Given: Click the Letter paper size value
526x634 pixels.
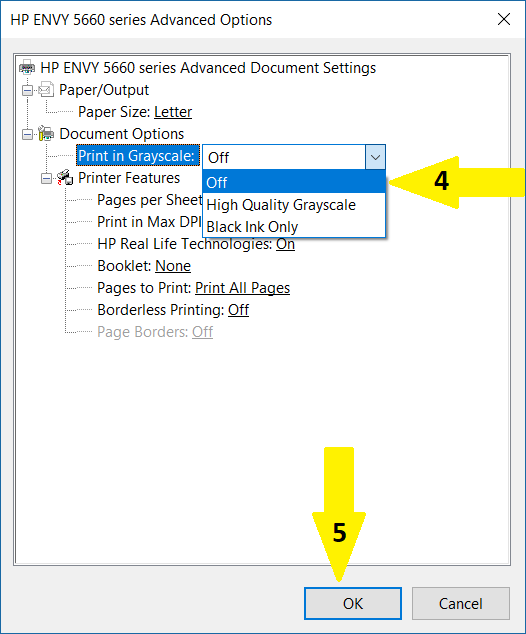Looking at the screenshot, I should (173, 112).
